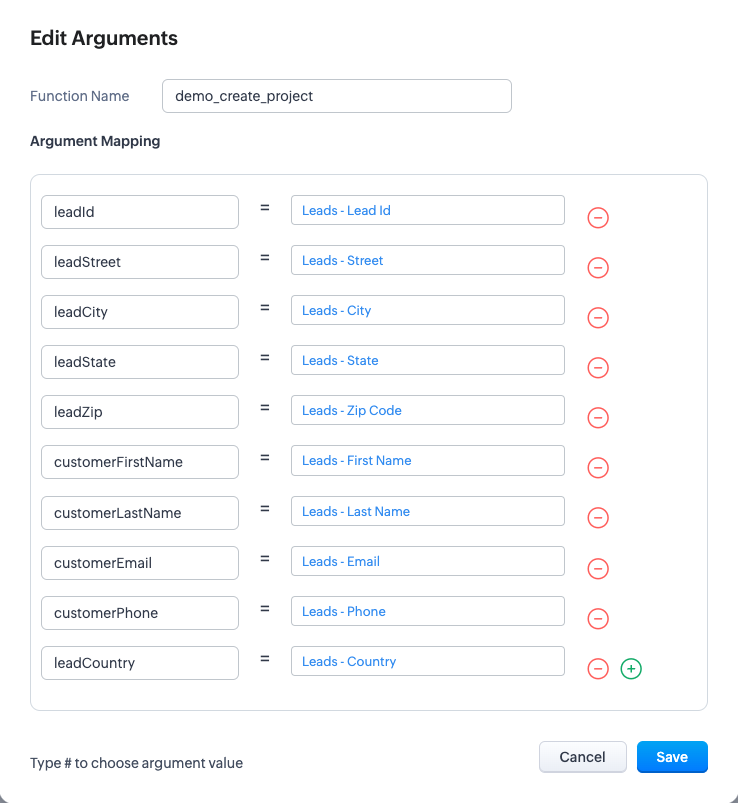Click the Function Name input field
The image size is (738, 803).
337,96
